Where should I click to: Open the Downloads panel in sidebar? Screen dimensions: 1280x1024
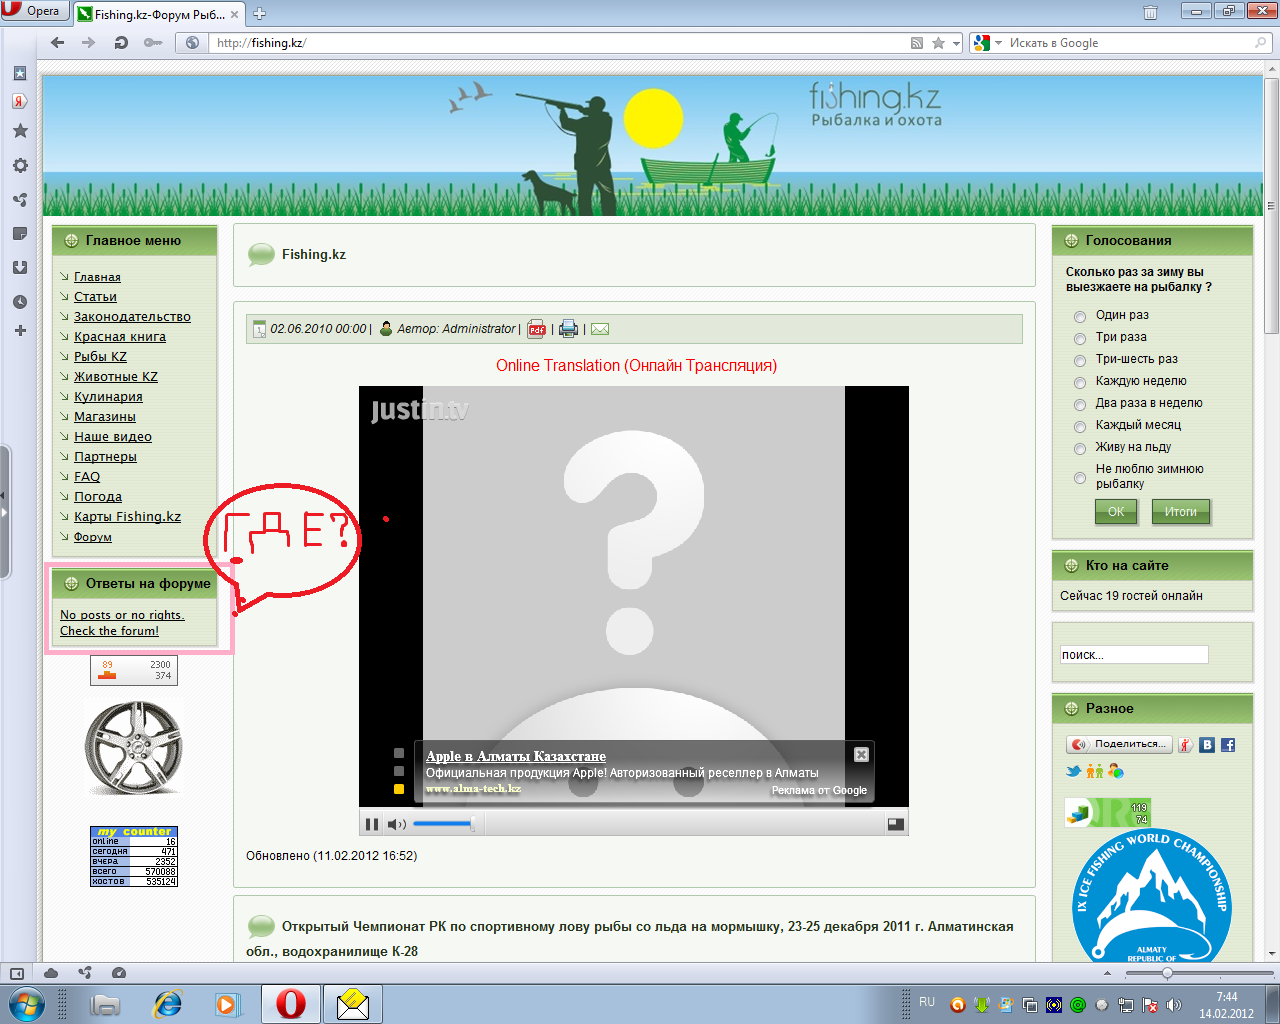coord(20,267)
